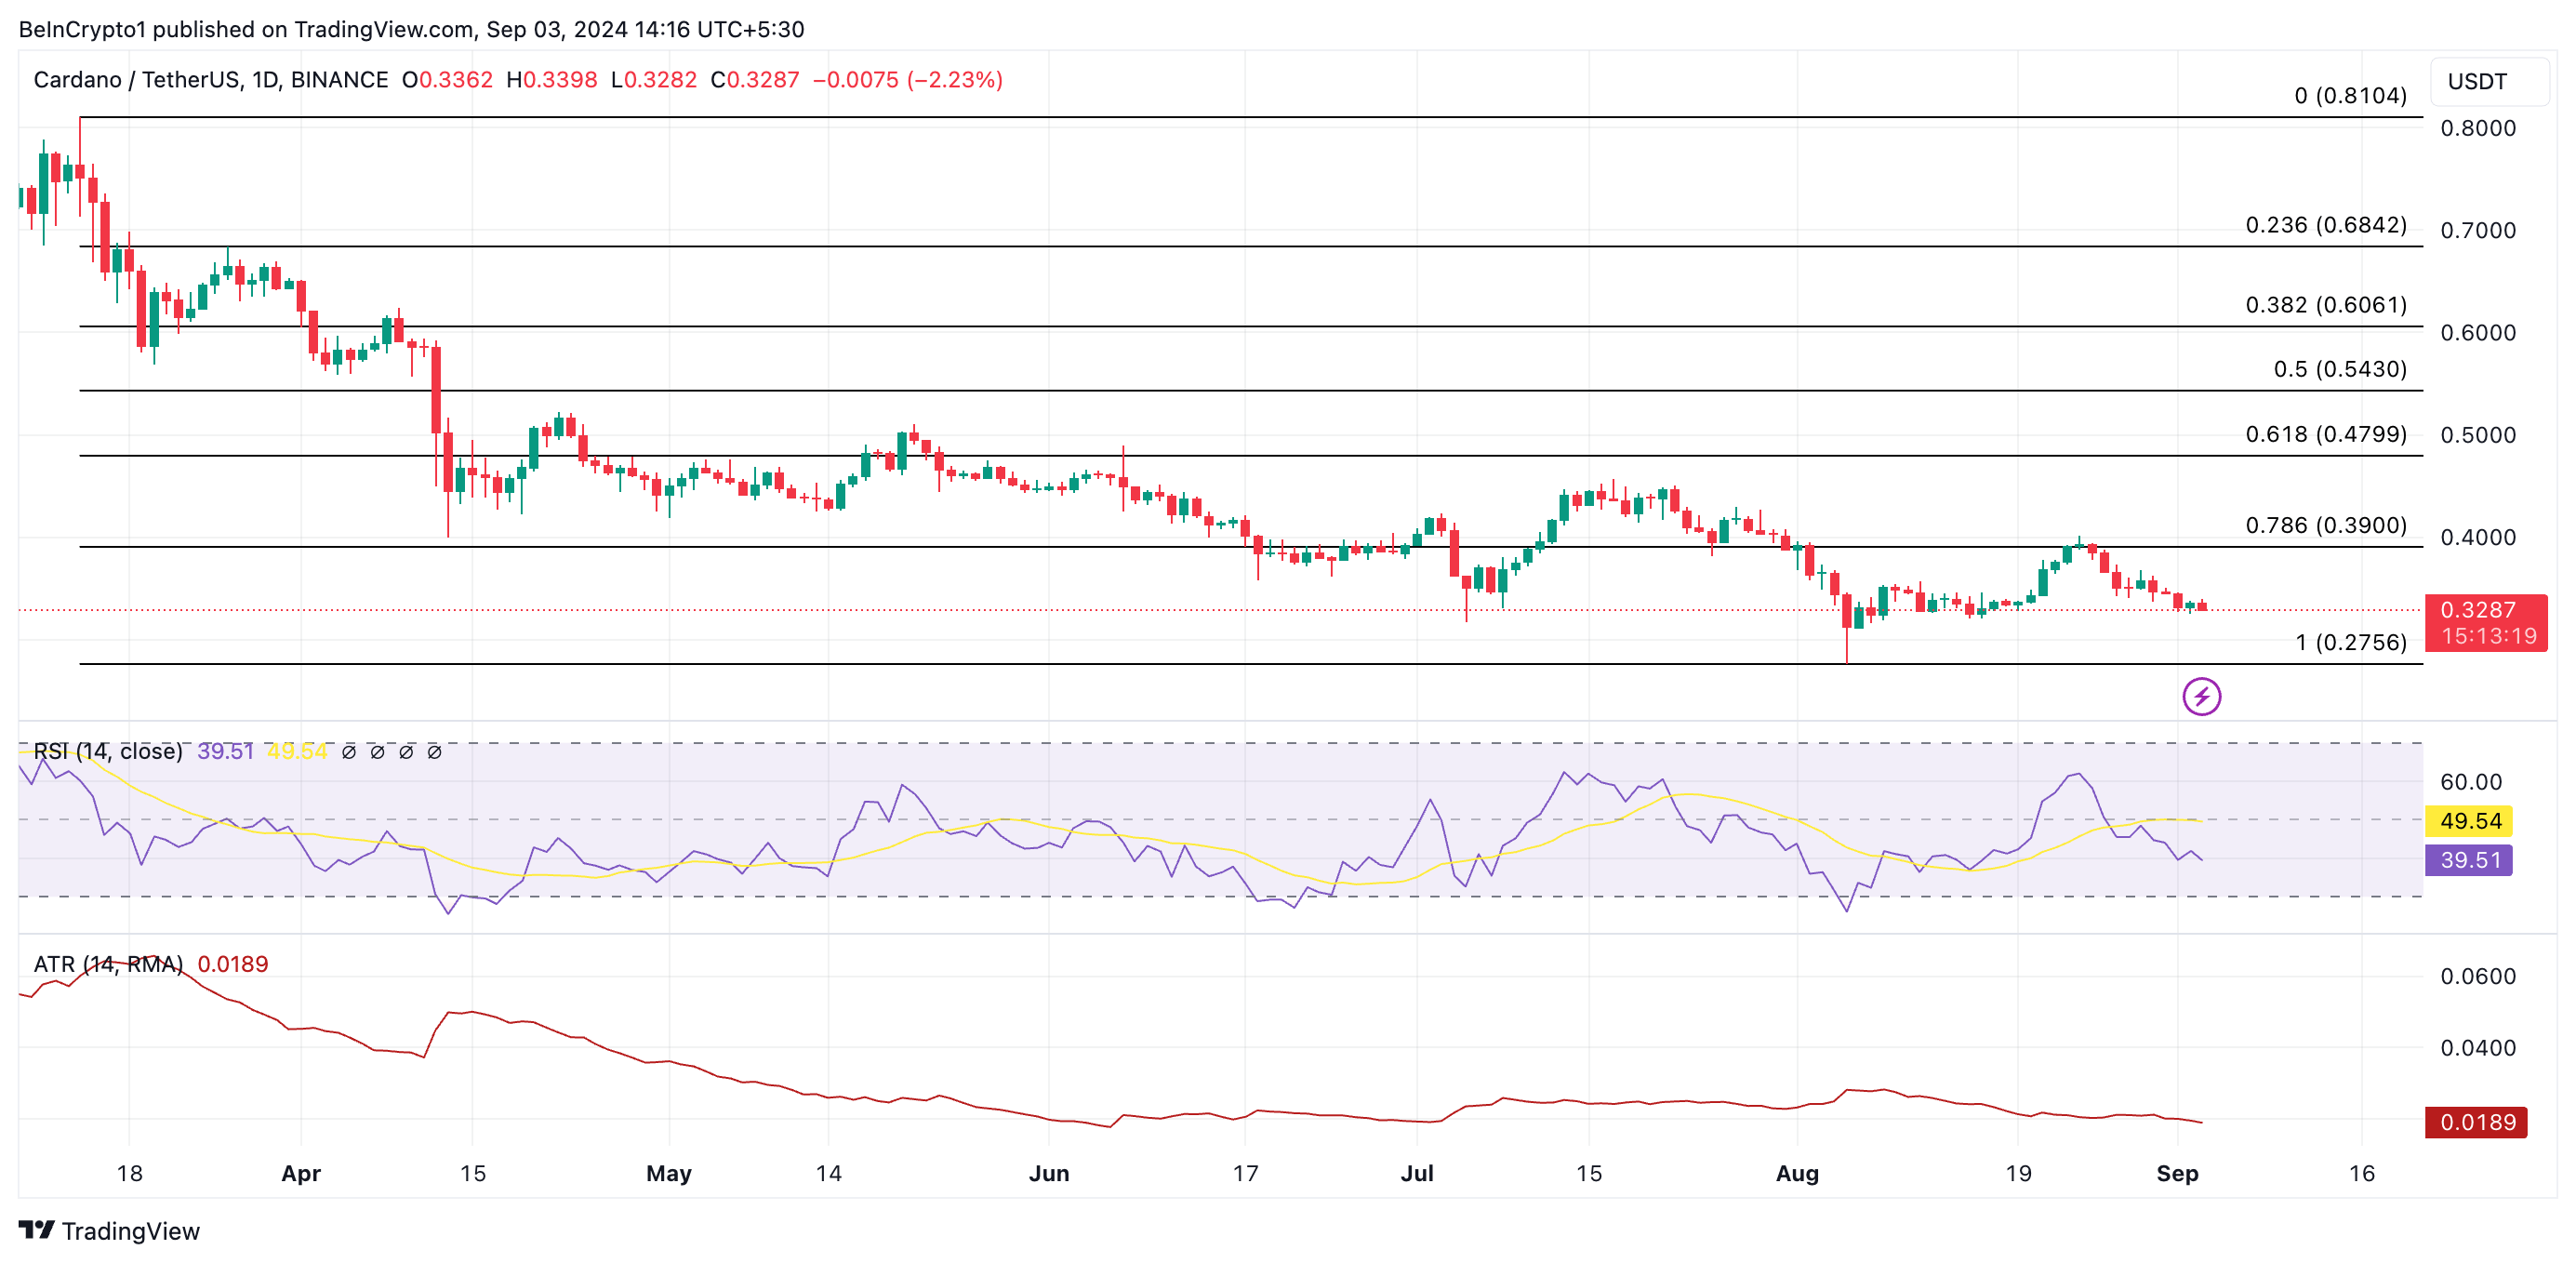Click the Aug label on time axis
This screenshot has width=2576, height=1263.
tap(1797, 1173)
